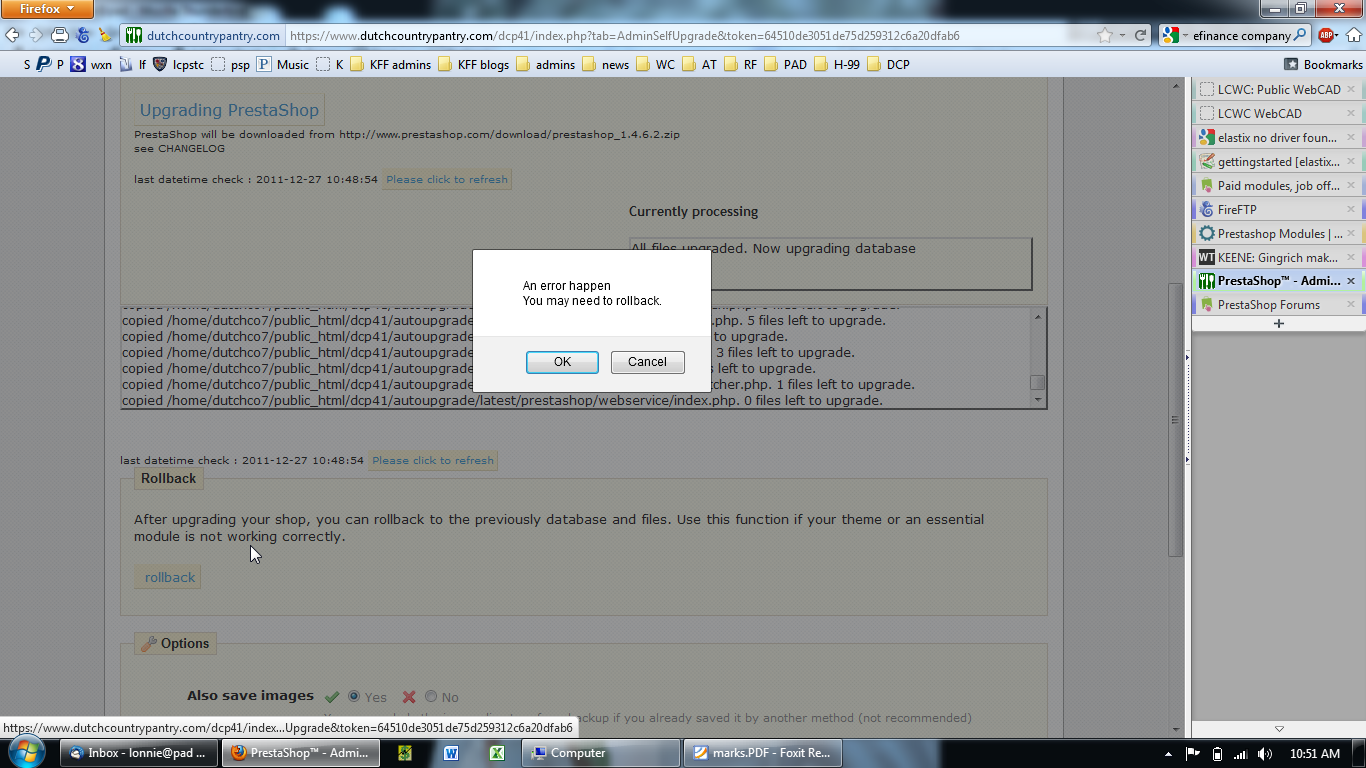Screen dimensions: 1366x768
Task: Open the 'Music' bookmark
Action: click(283, 64)
